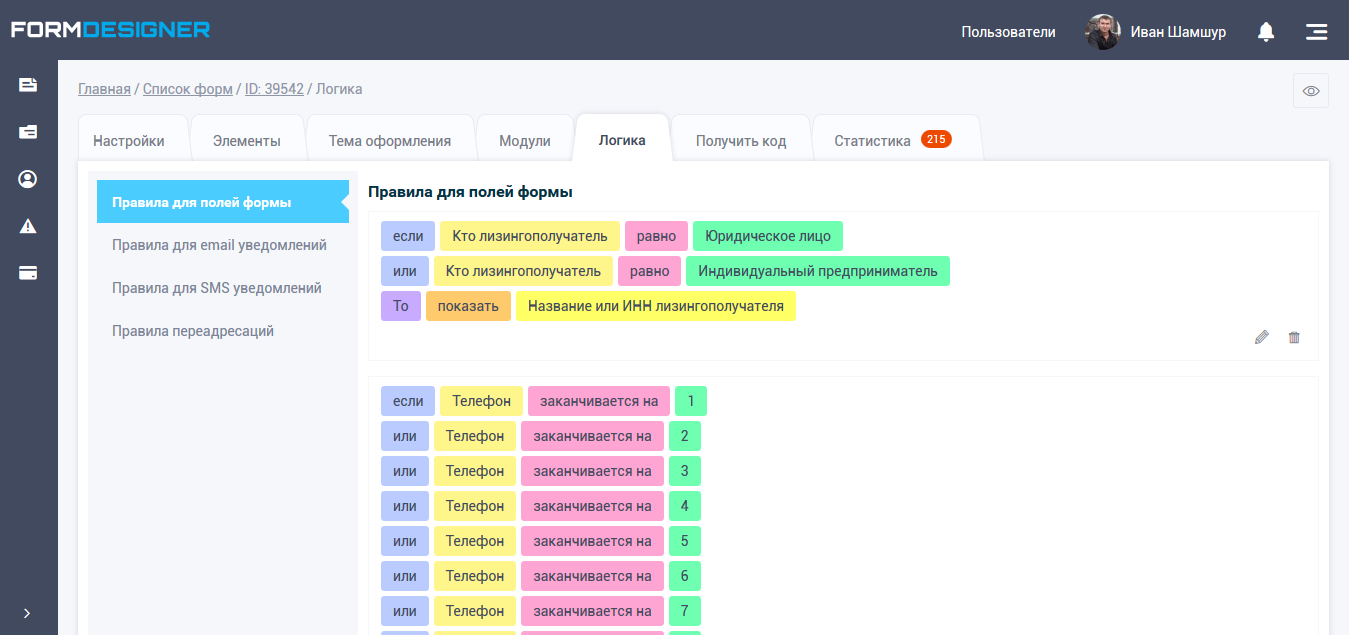Select Правила для email уведомлений

(x=219, y=245)
